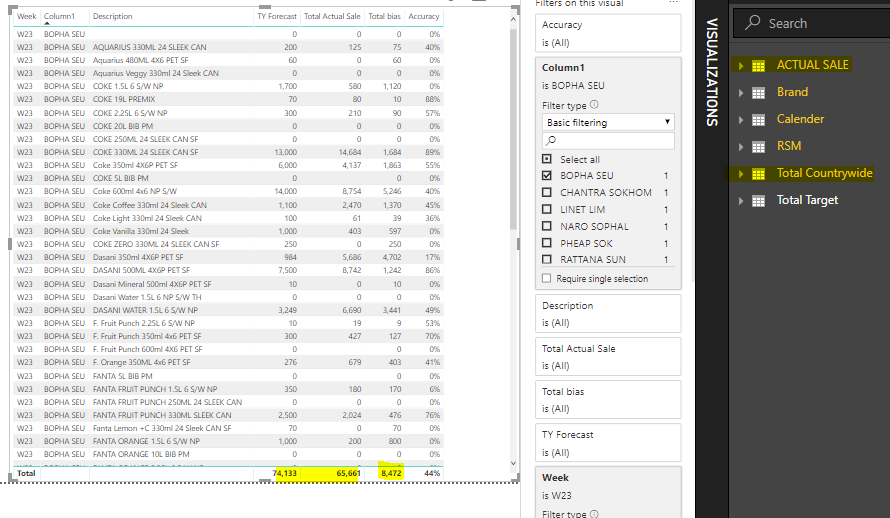Click the Brand table icon
The width and height of the screenshot is (890, 518).
click(758, 92)
